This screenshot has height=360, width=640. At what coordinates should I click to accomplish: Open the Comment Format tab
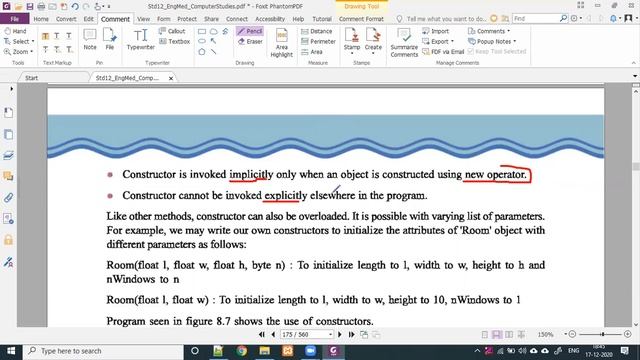[x=361, y=19]
